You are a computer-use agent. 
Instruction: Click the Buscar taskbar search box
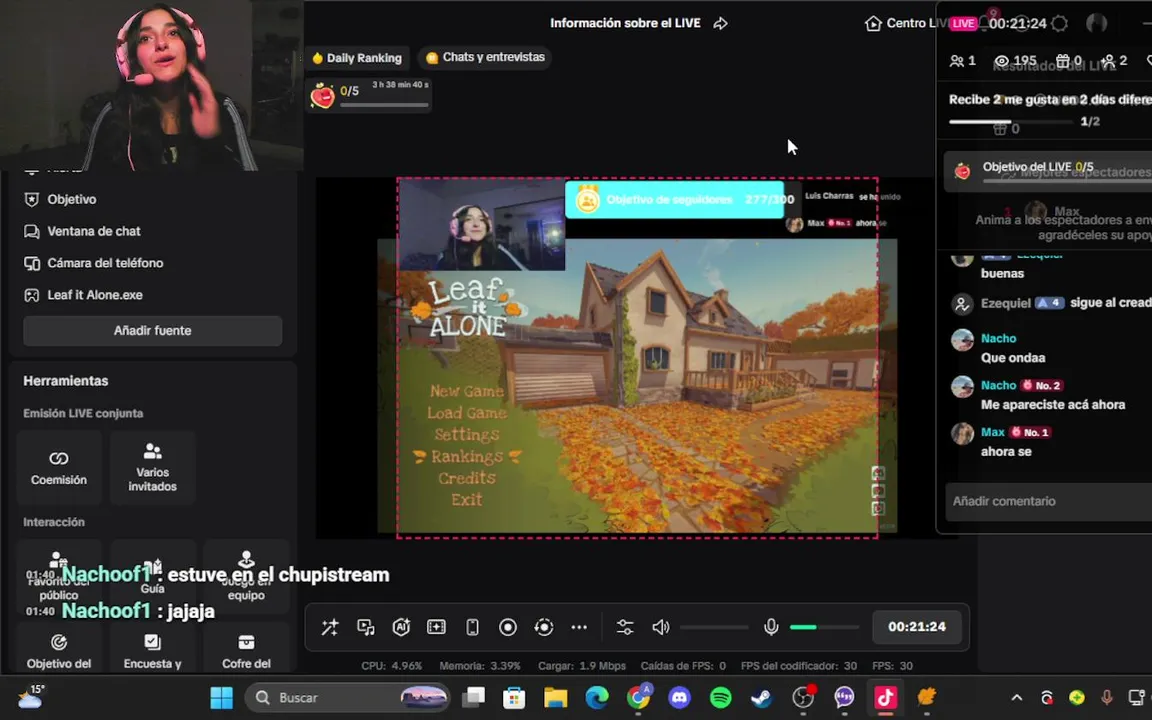coord(348,697)
